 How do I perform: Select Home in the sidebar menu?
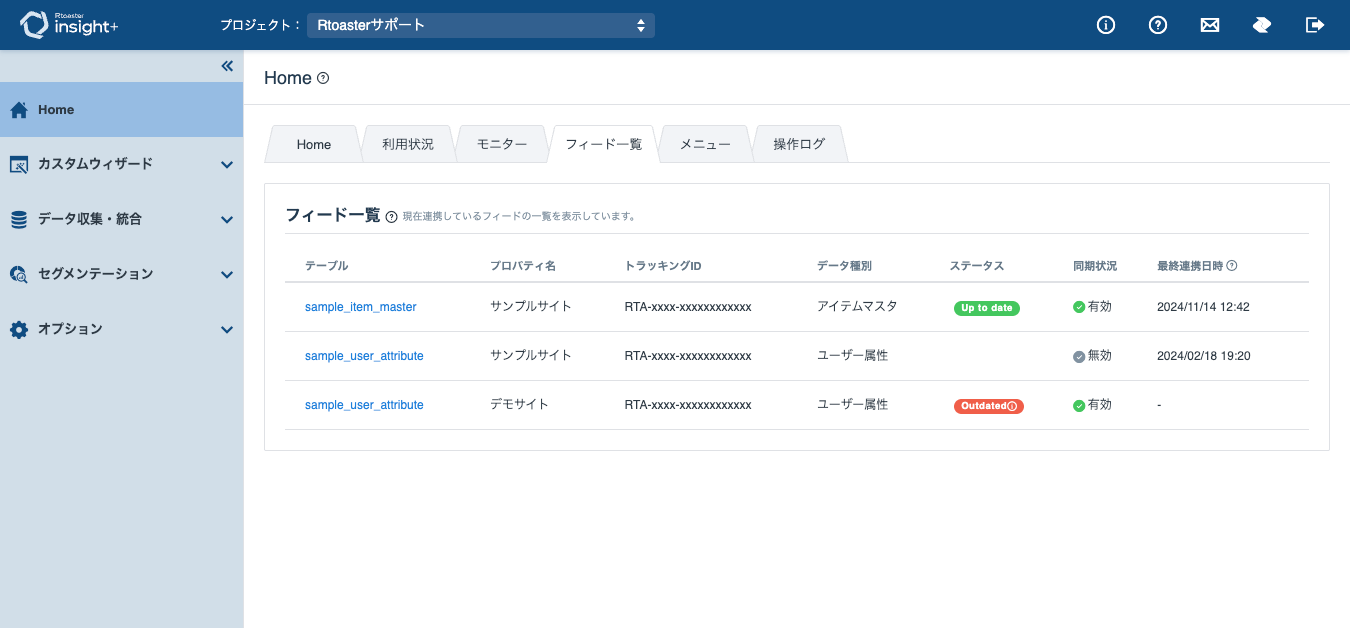[x=121, y=110]
